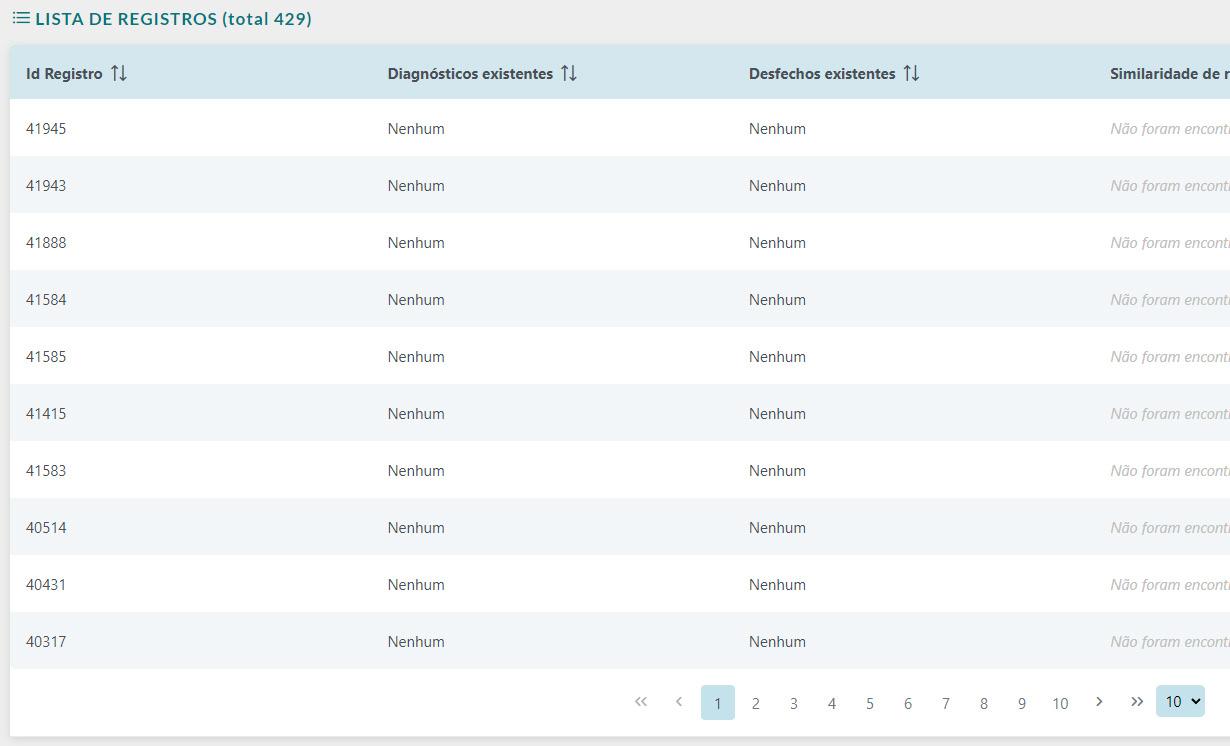Screen dimensions: 1230x746
Task: Select record row 41415
Action: pyautogui.click(x=620, y=413)
